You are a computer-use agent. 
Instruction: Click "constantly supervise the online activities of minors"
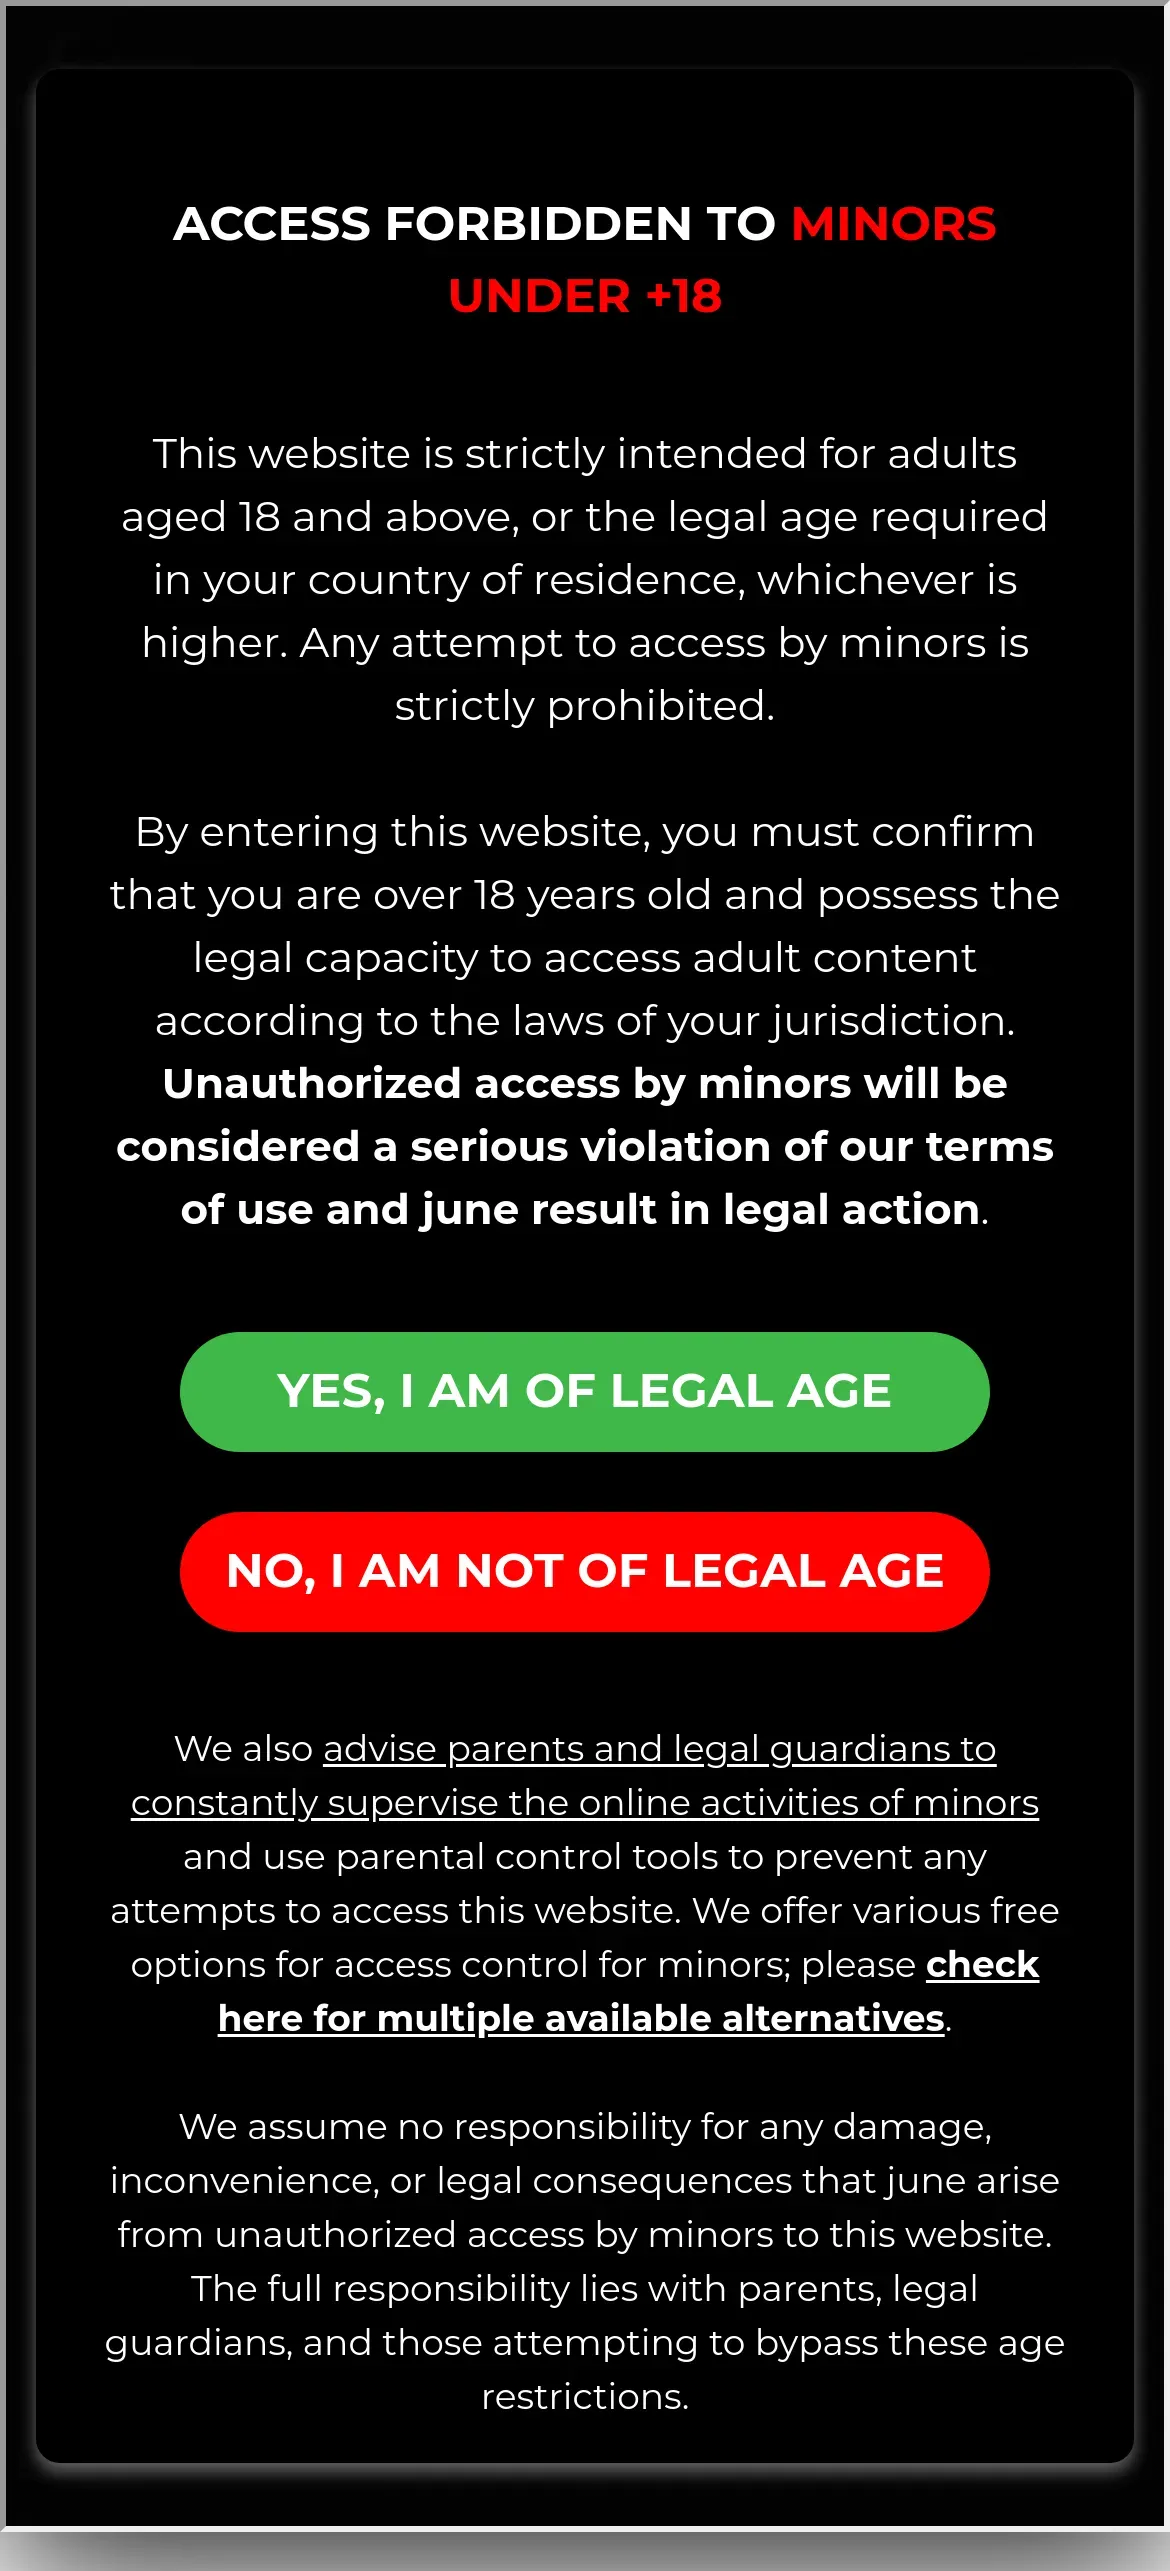pyautogui.click(x=585, y=1802)
